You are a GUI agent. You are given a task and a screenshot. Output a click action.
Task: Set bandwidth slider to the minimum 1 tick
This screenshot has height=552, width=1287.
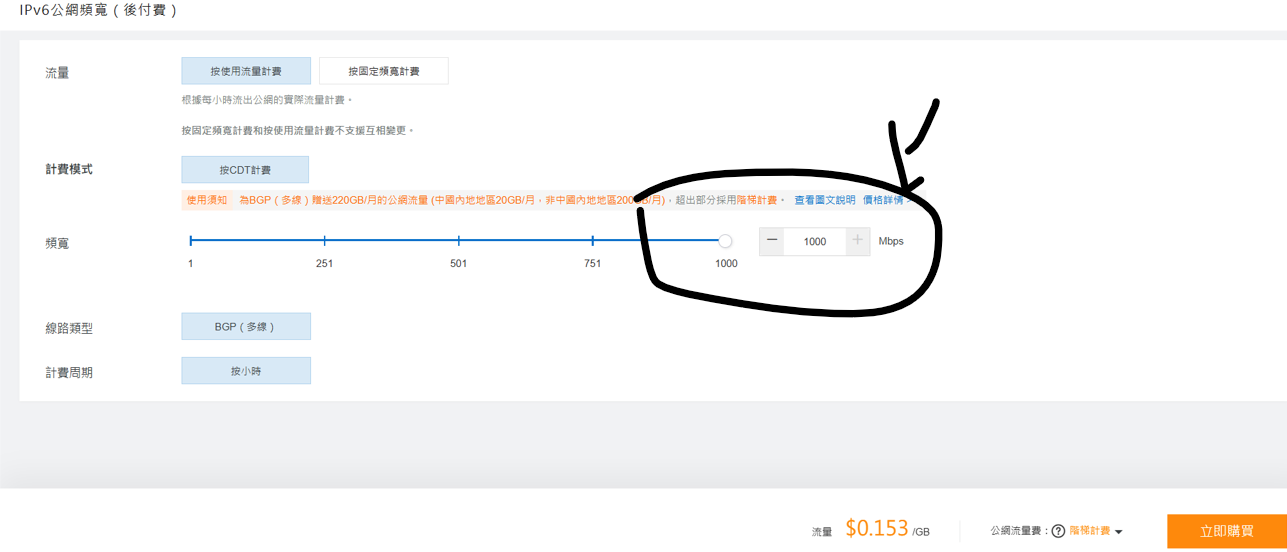(191, 241)
